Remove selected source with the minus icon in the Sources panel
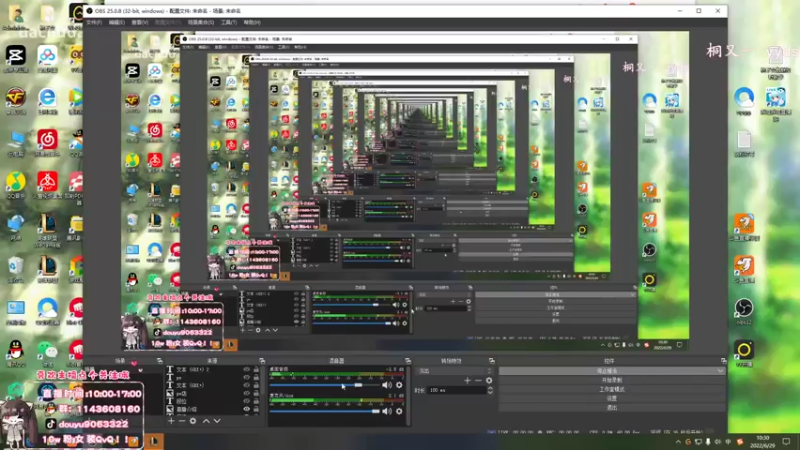800x450 pixels. coord(182,421)
